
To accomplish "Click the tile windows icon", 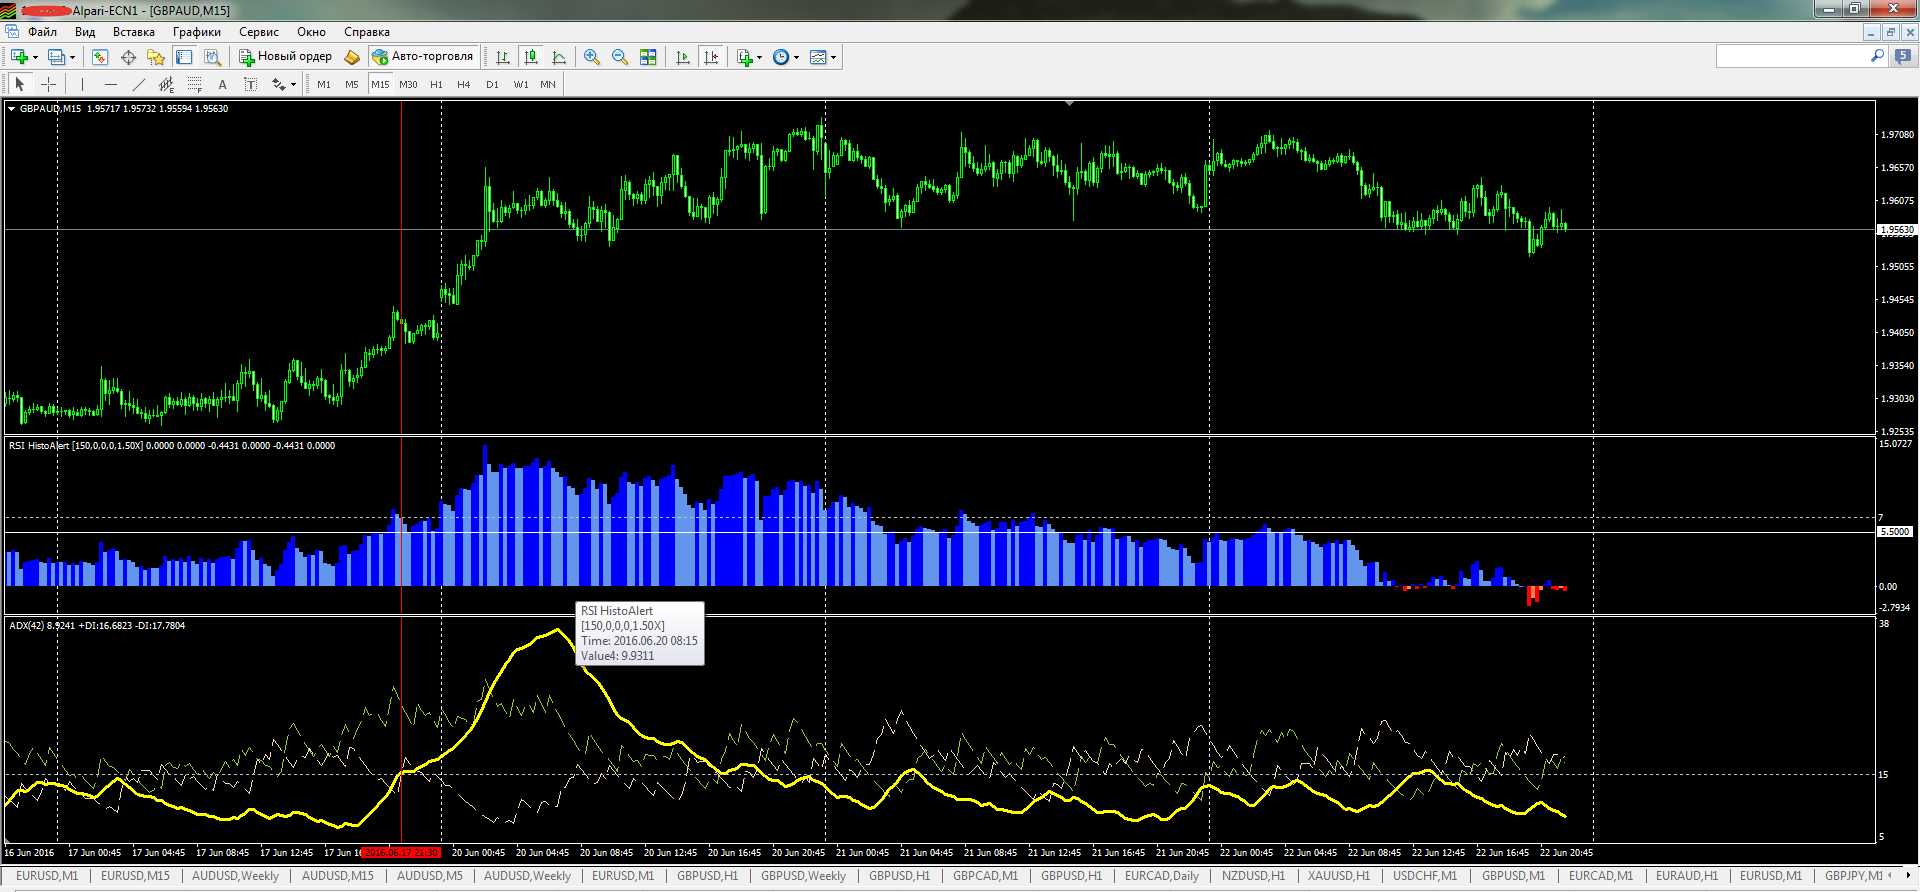I will pos(648,57).
